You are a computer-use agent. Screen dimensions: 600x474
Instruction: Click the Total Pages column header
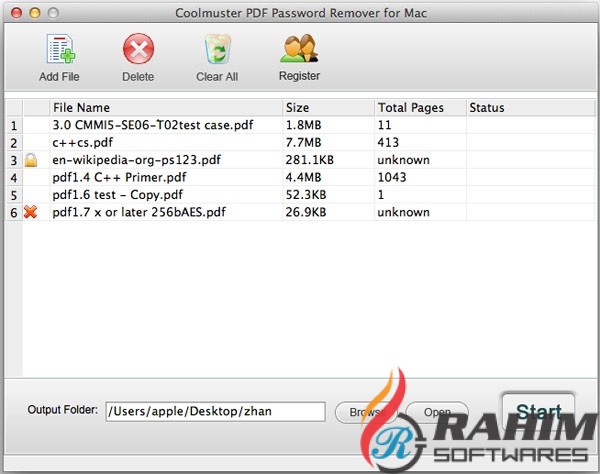click(420, 108)
